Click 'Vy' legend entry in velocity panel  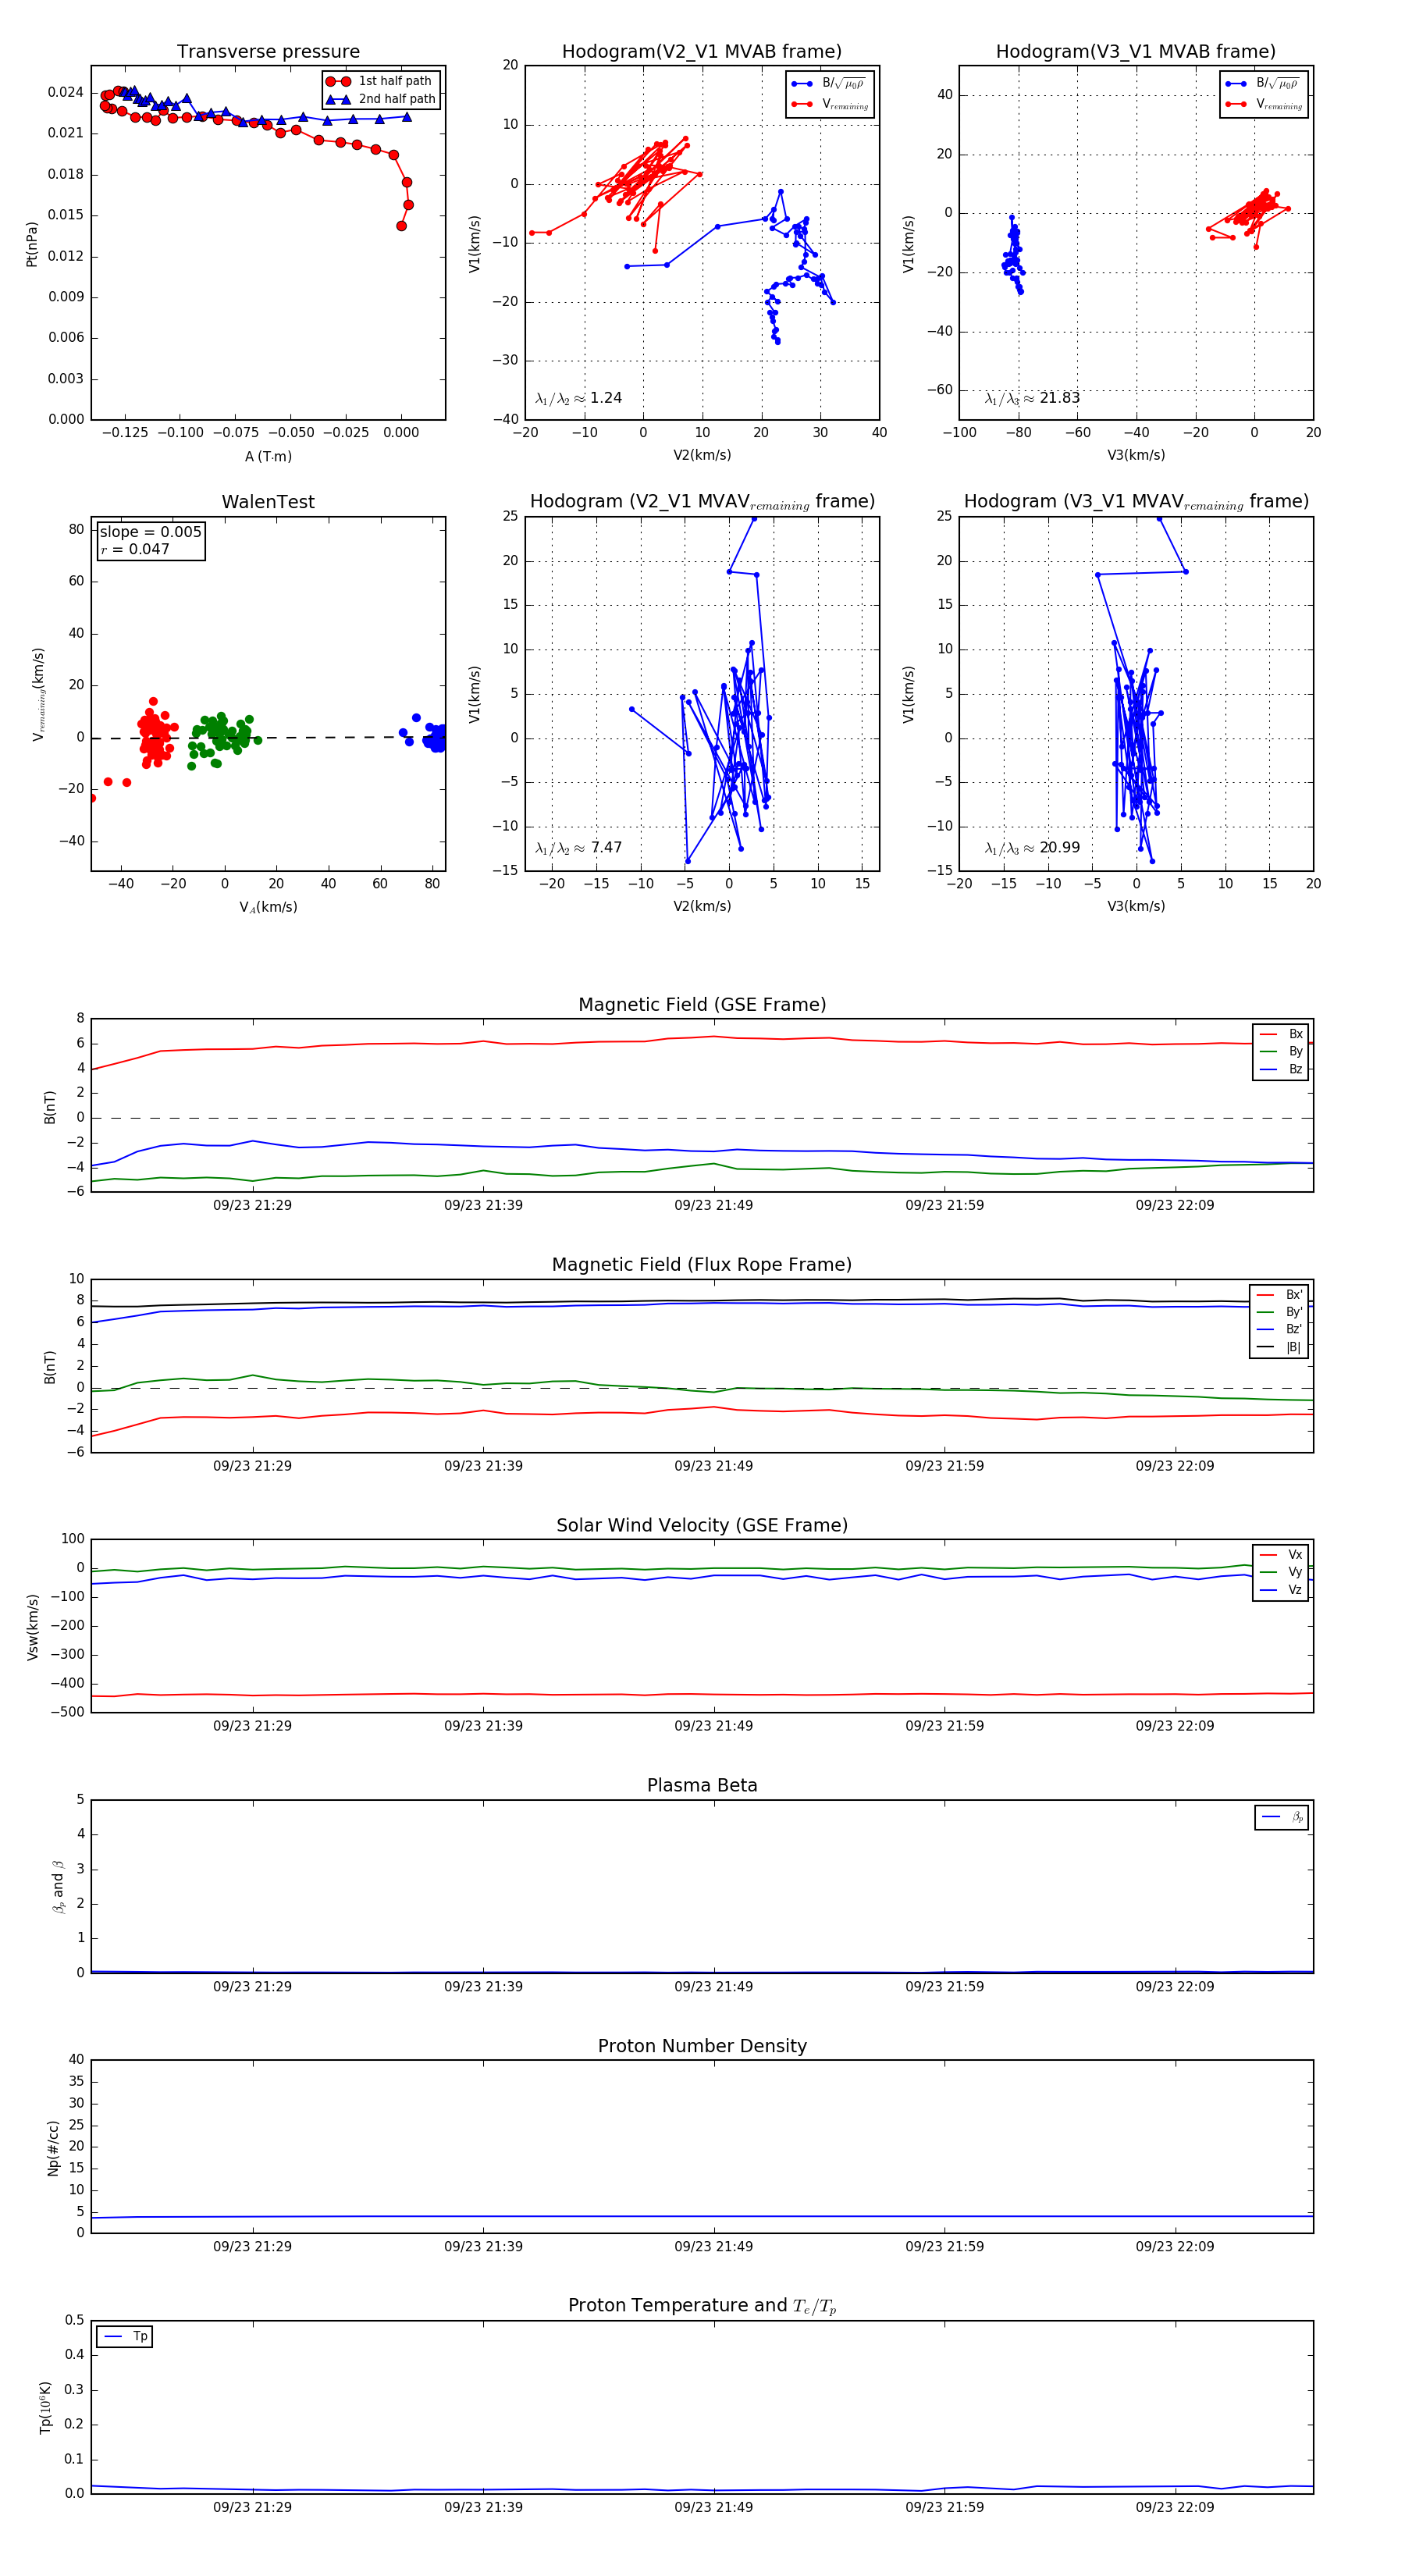pos(1281,1572)
